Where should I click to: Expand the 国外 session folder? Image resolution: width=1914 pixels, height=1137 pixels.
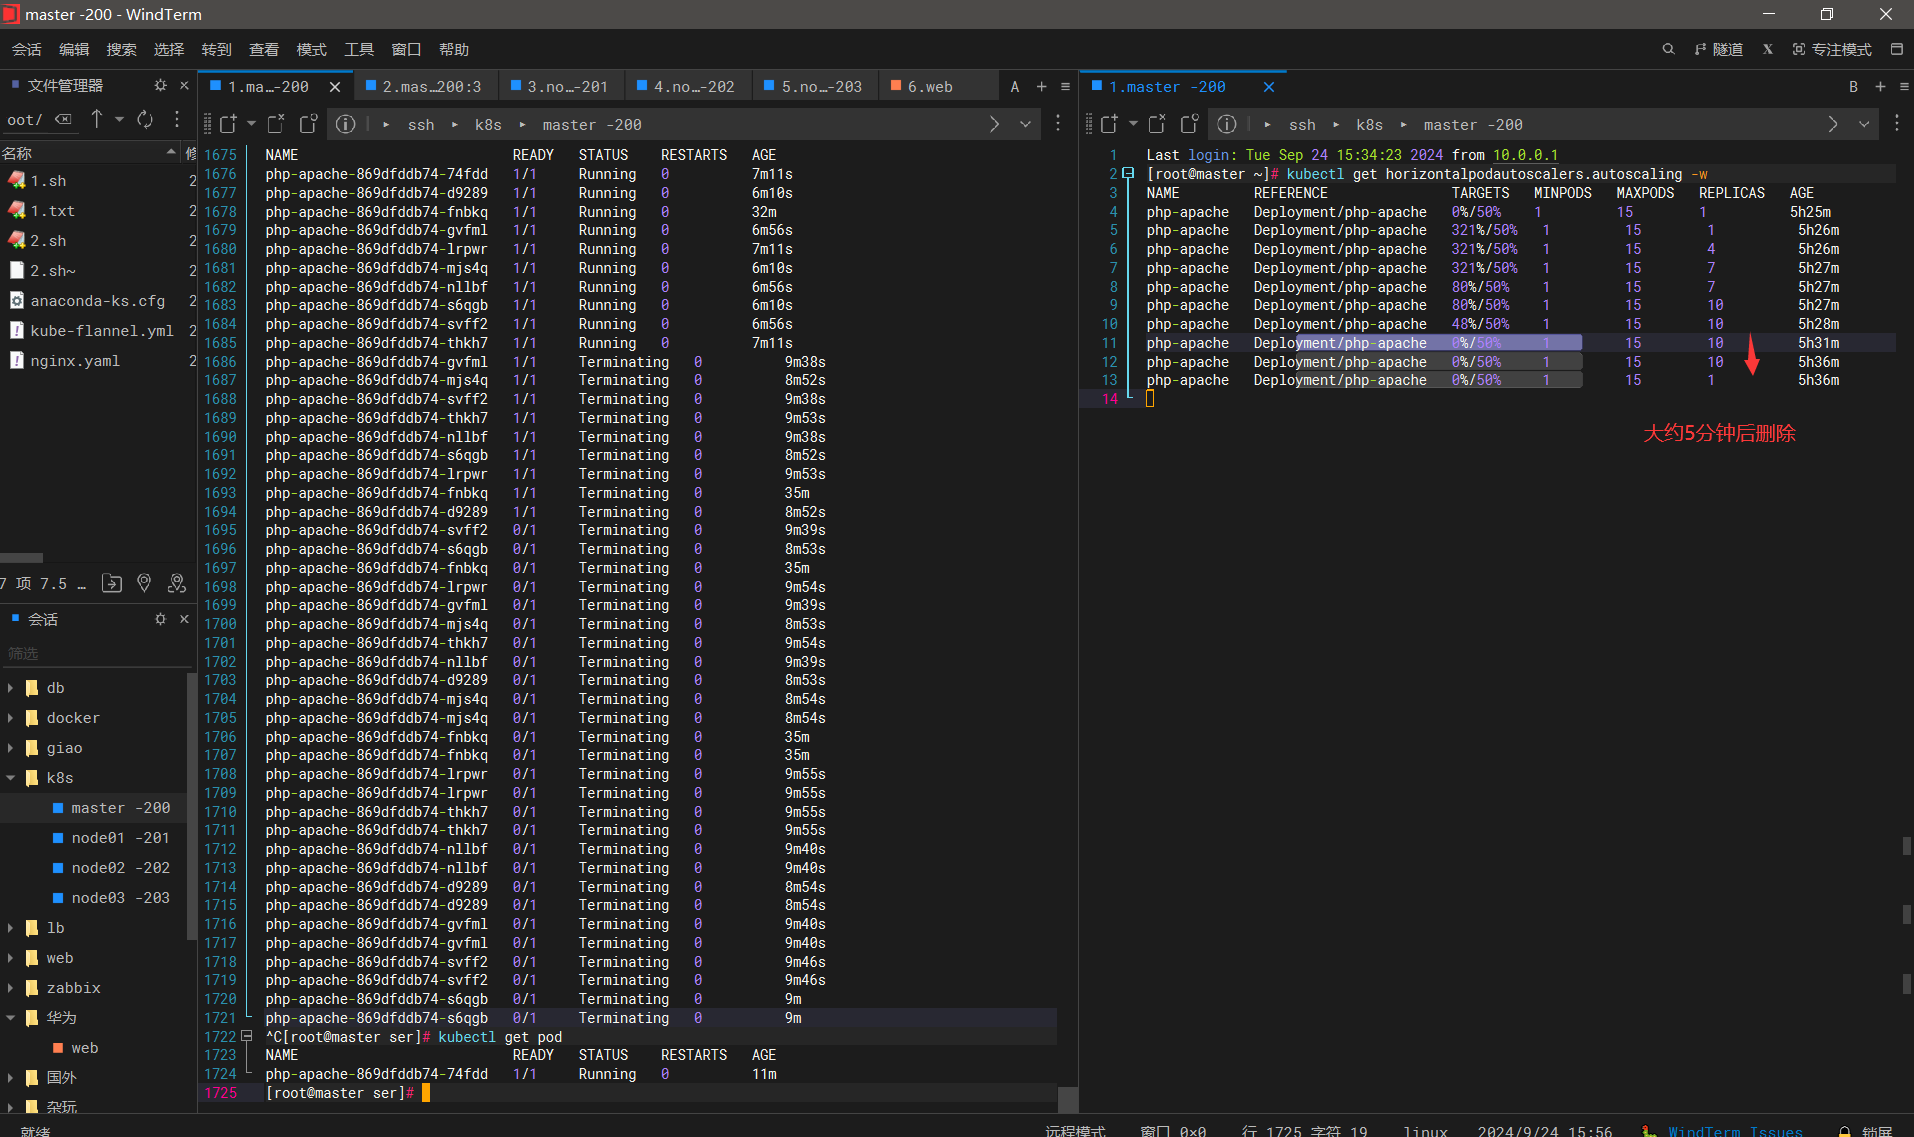click(x=10, y=1078)
